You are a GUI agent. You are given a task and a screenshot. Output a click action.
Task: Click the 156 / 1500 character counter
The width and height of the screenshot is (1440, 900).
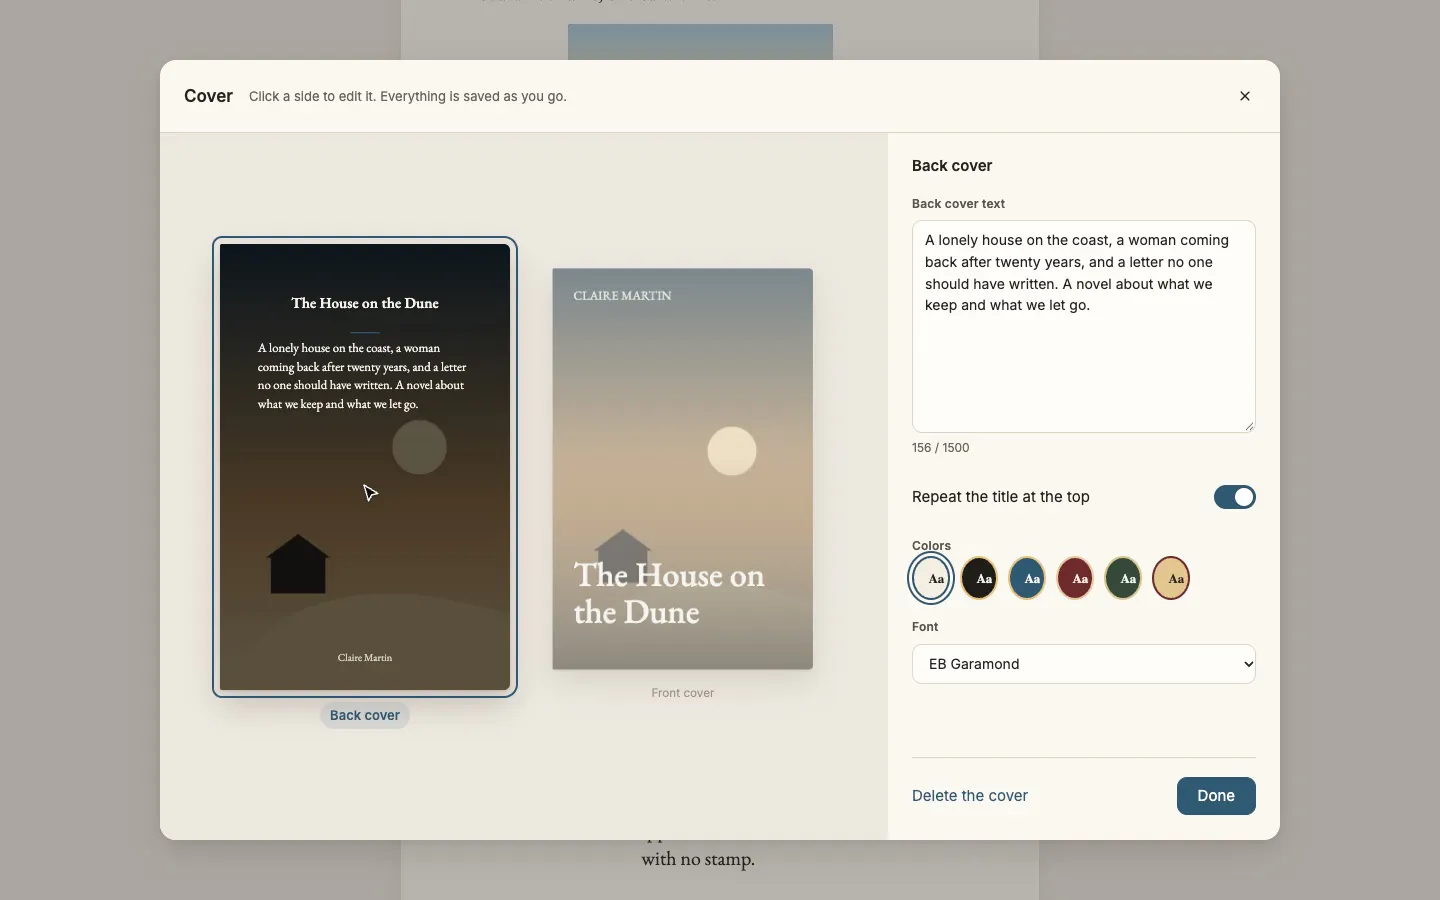[941, 448]
